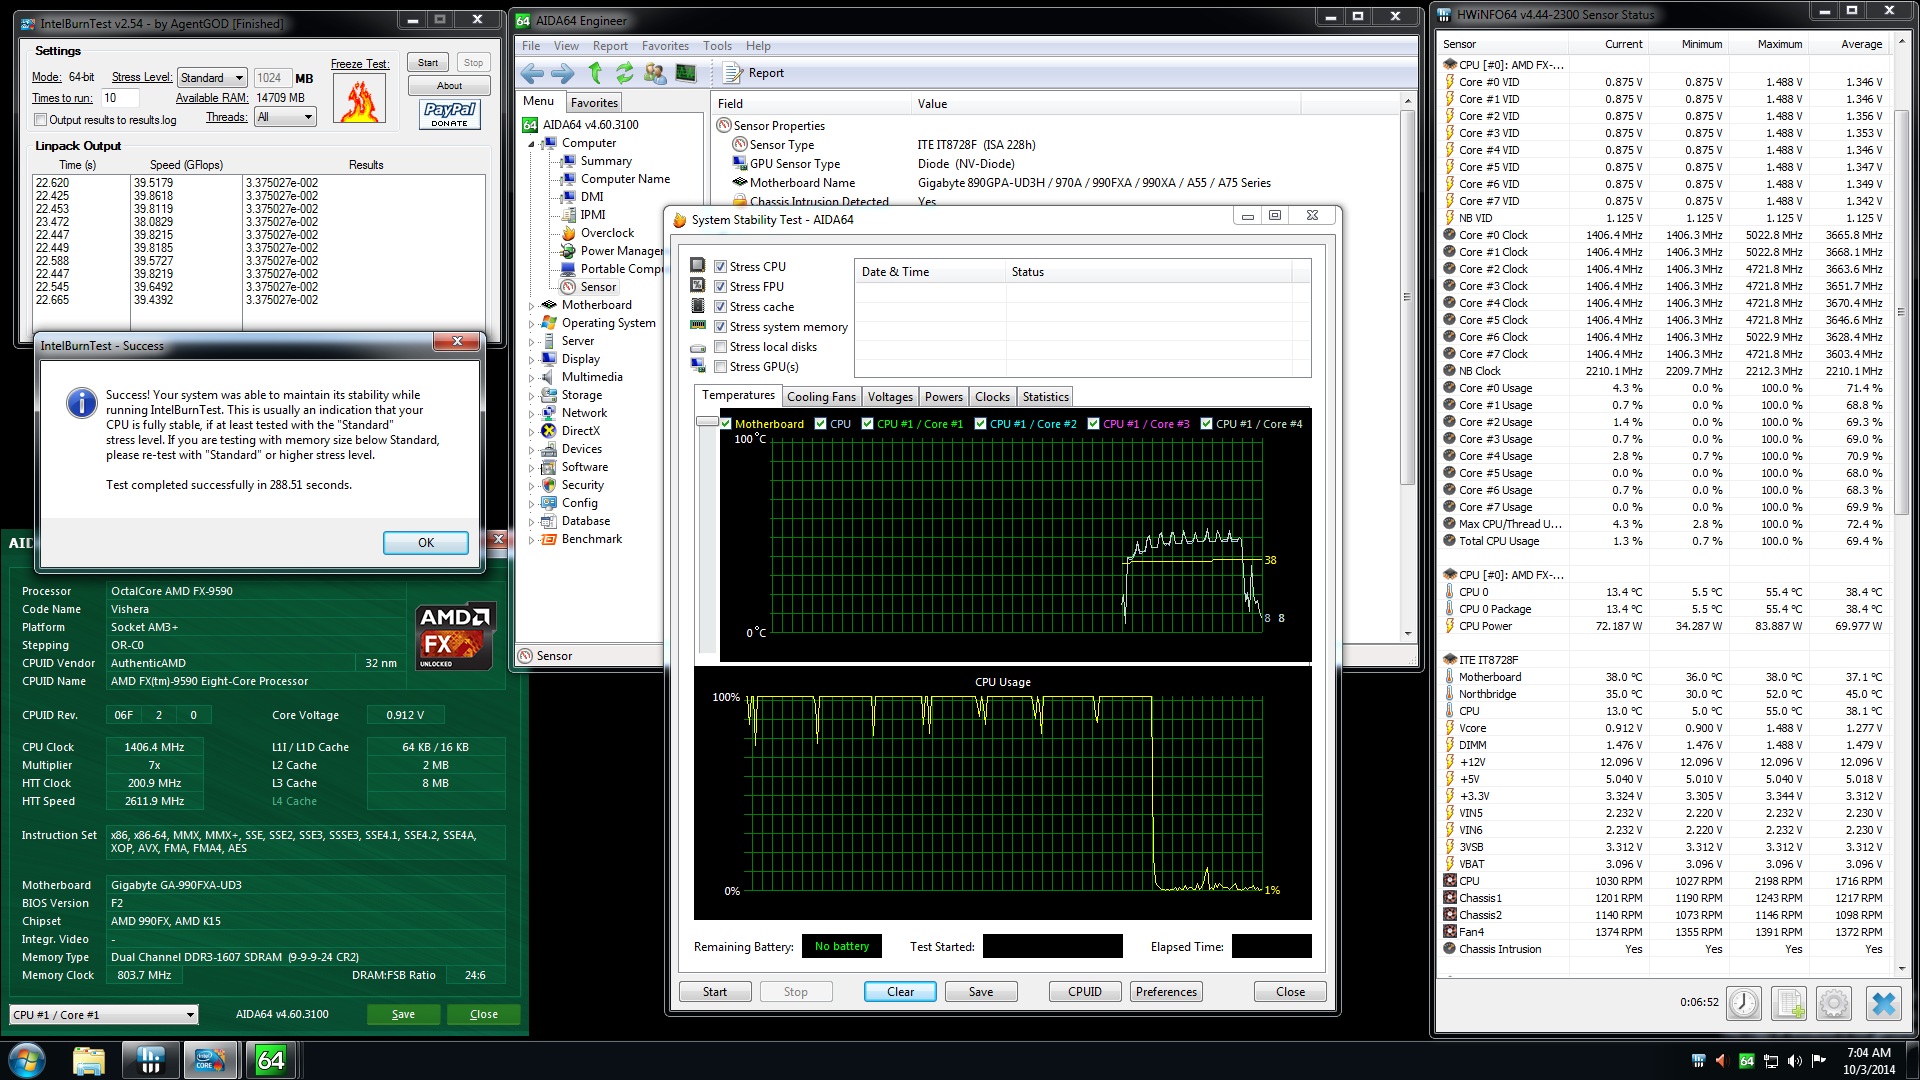
Task: Click the Clear button
Action: [x=900, y=992]
